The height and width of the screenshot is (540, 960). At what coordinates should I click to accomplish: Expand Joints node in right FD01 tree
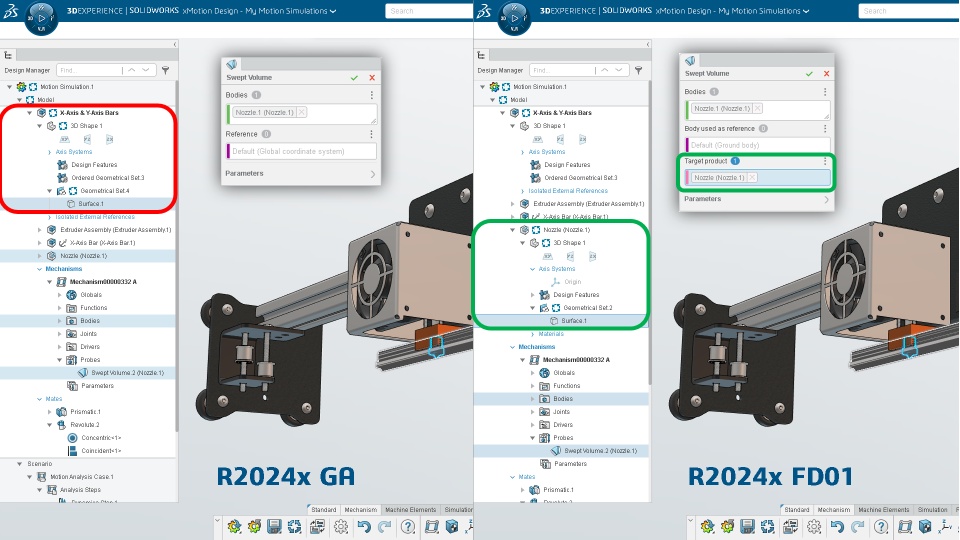pos(533,412)
